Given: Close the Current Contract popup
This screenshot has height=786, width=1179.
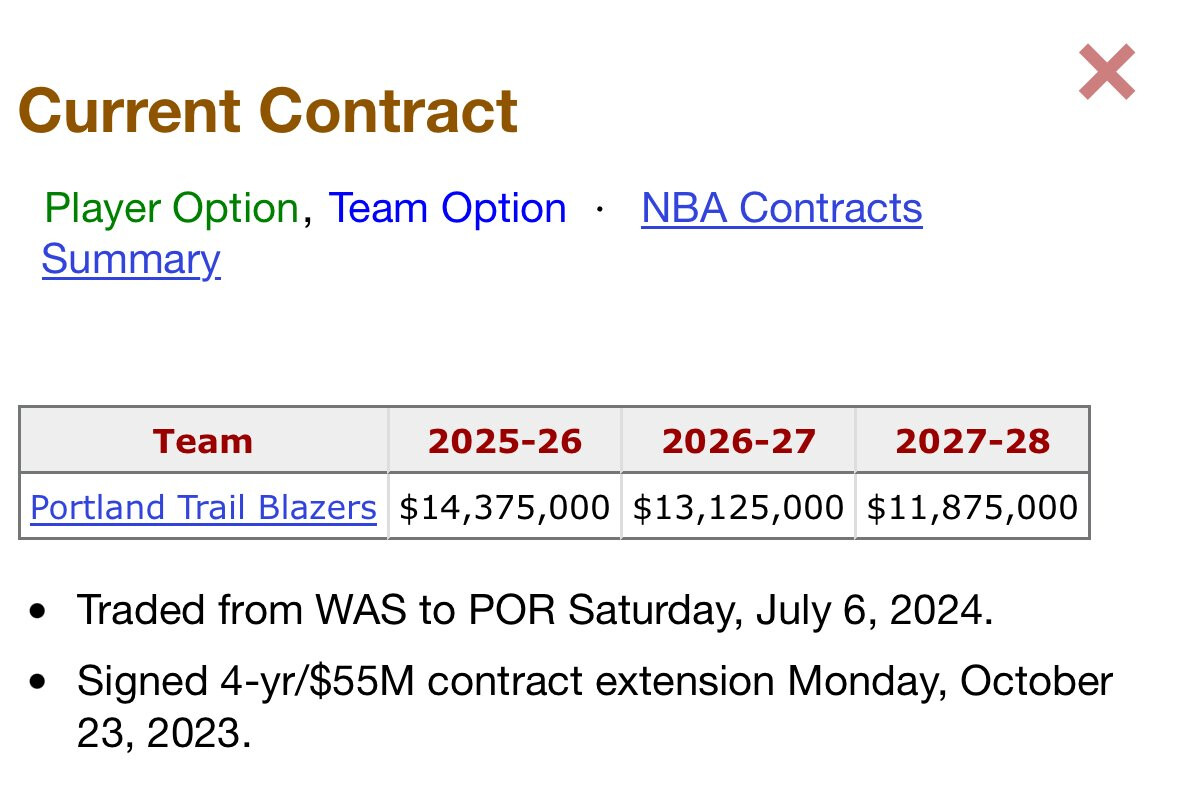Looking at the screenshot, I should coord(1107,72).
